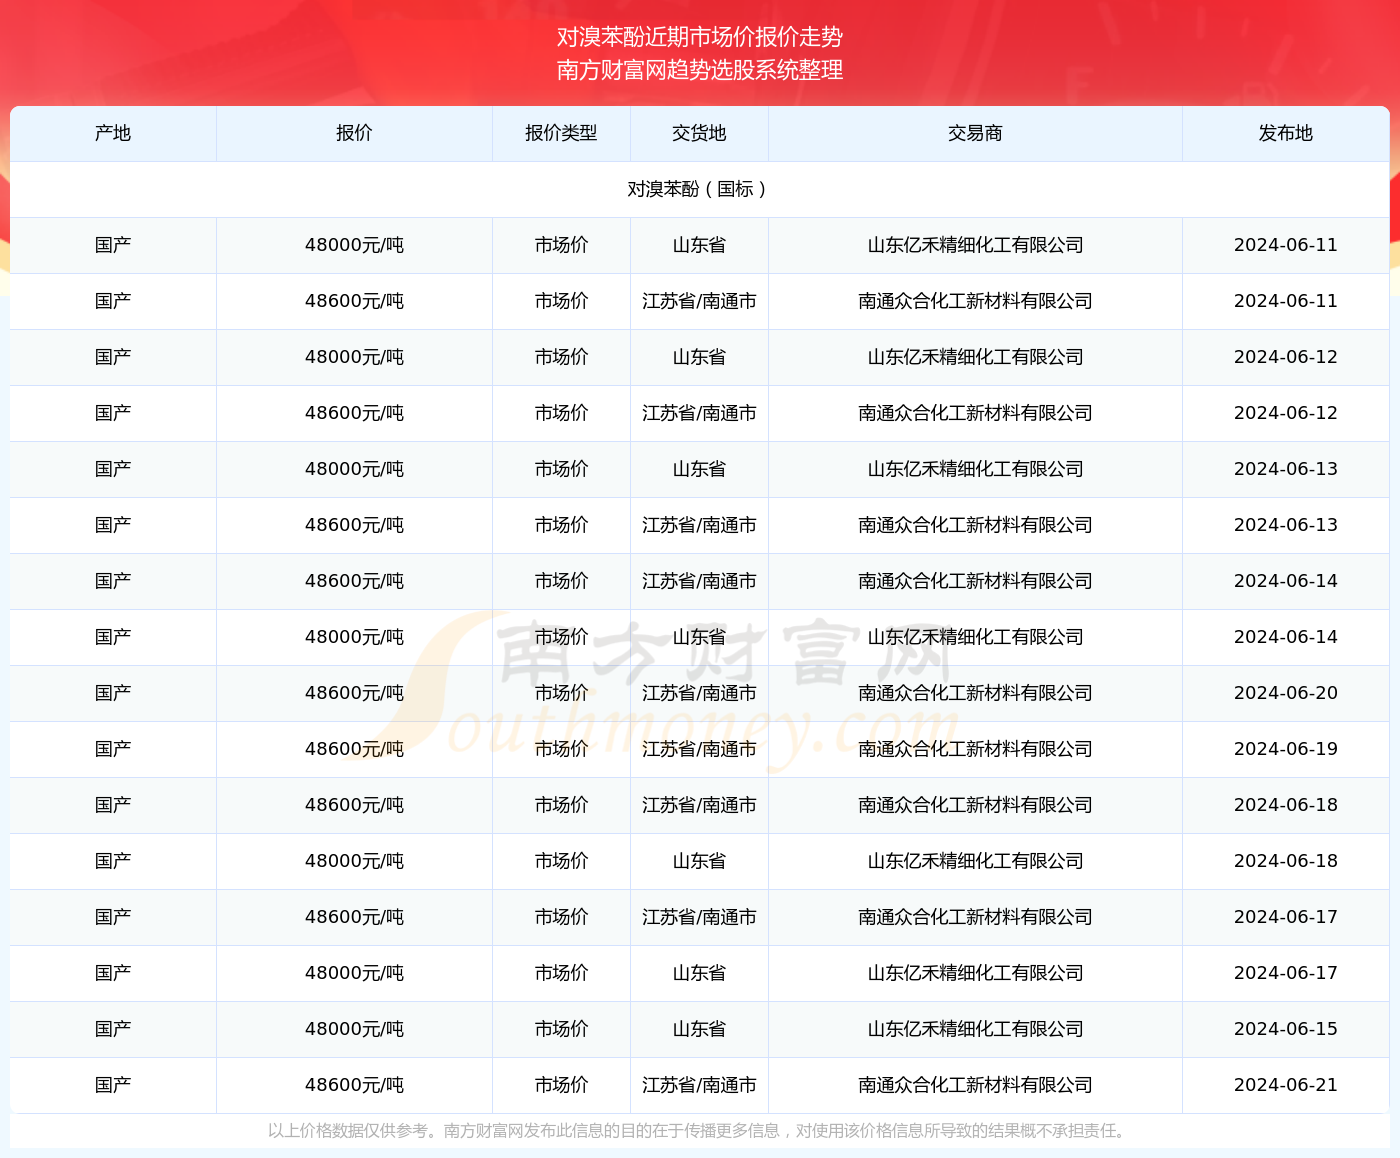Click the 报价 column header
The width and height of the screenshot is (1400, 1158).
pos(354,133)
